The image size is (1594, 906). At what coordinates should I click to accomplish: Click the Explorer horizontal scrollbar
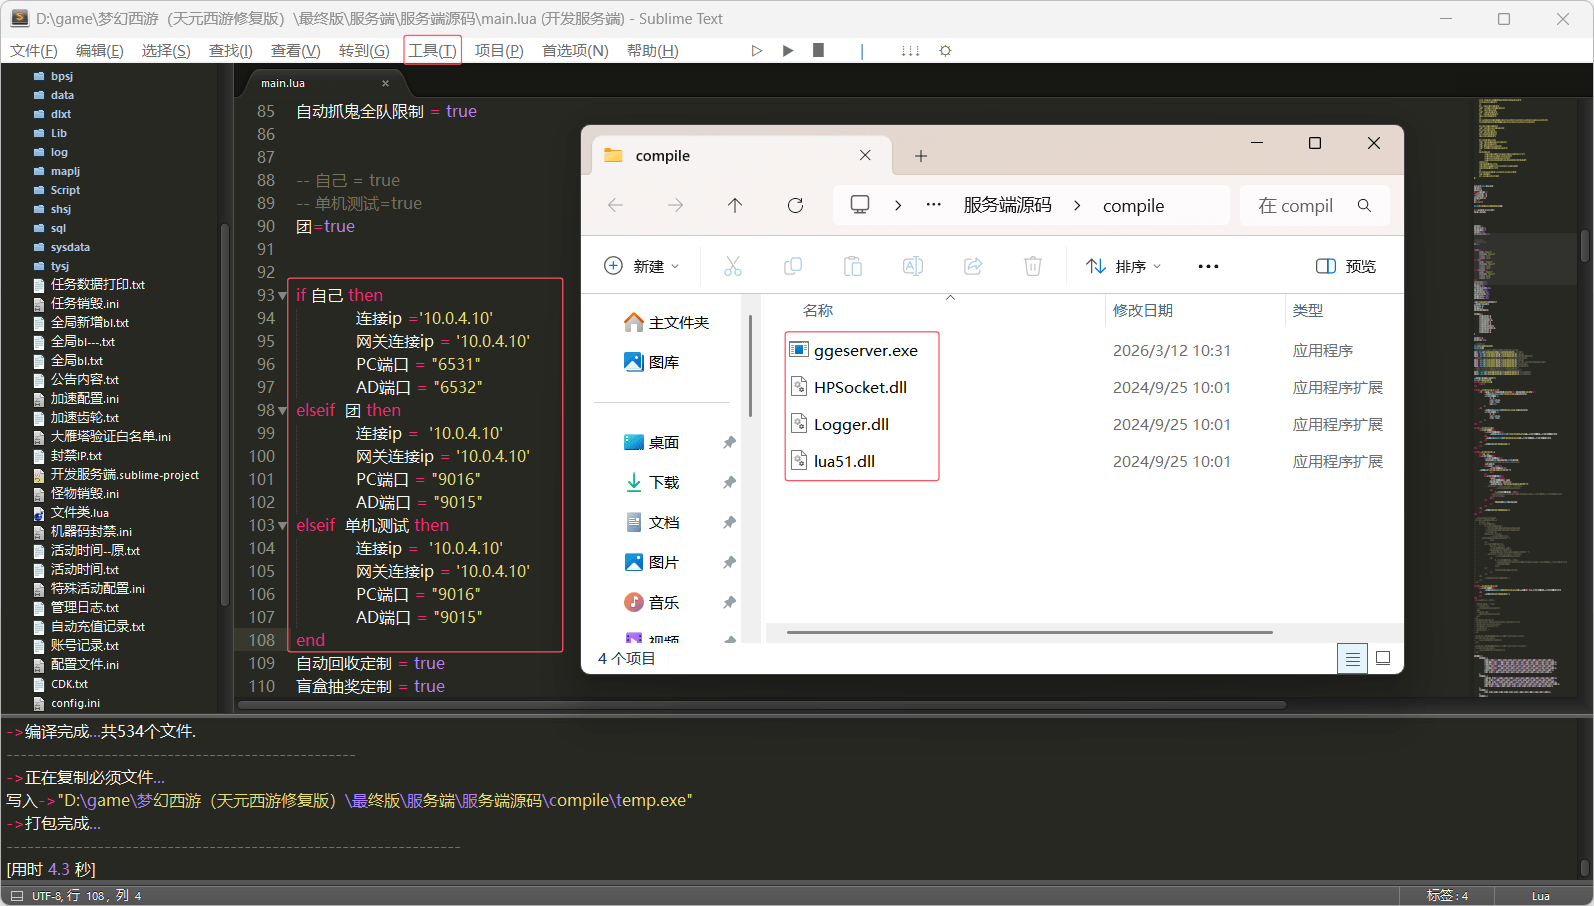[x=1029, y=632]
